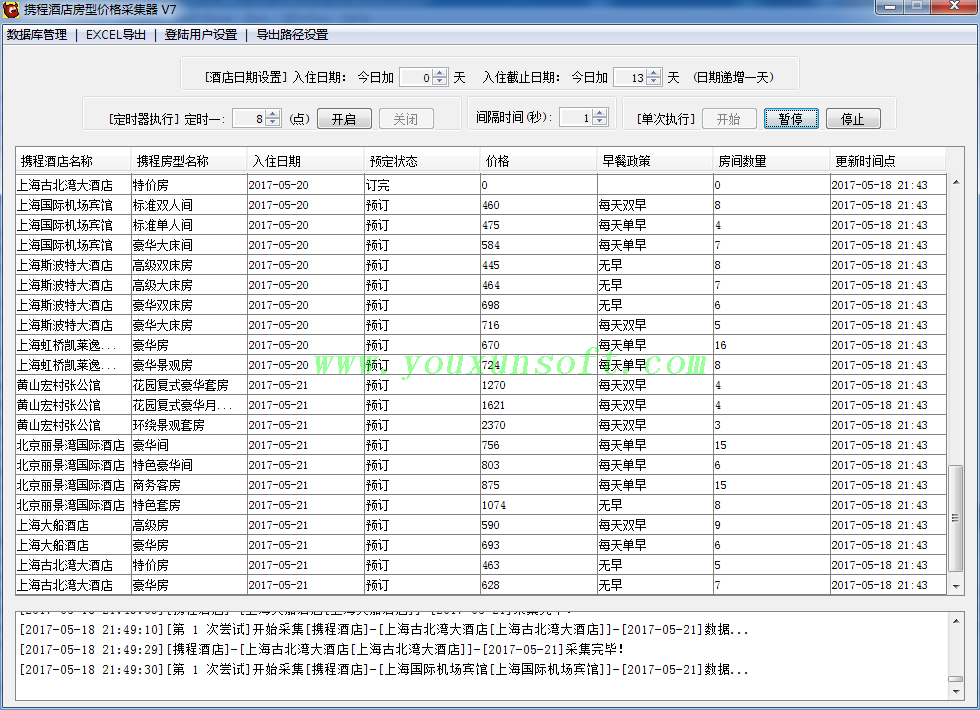Select the 高级双床房 room type cell

189,265
